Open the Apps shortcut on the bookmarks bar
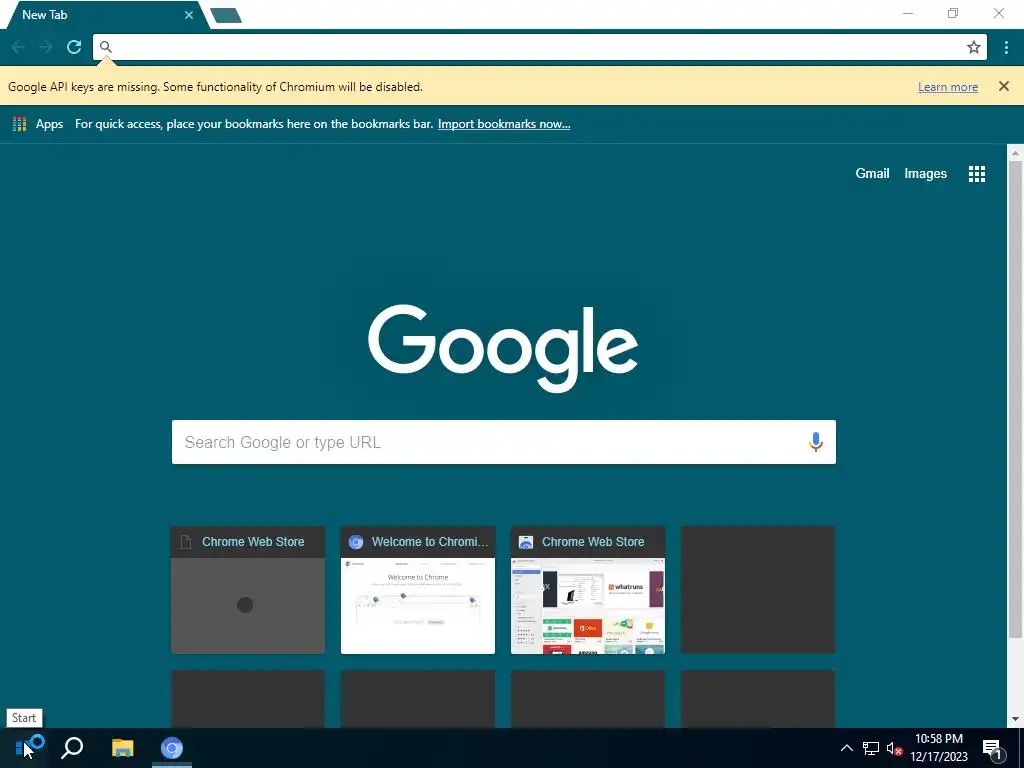 pyautogui.click(x=38, y=124)
